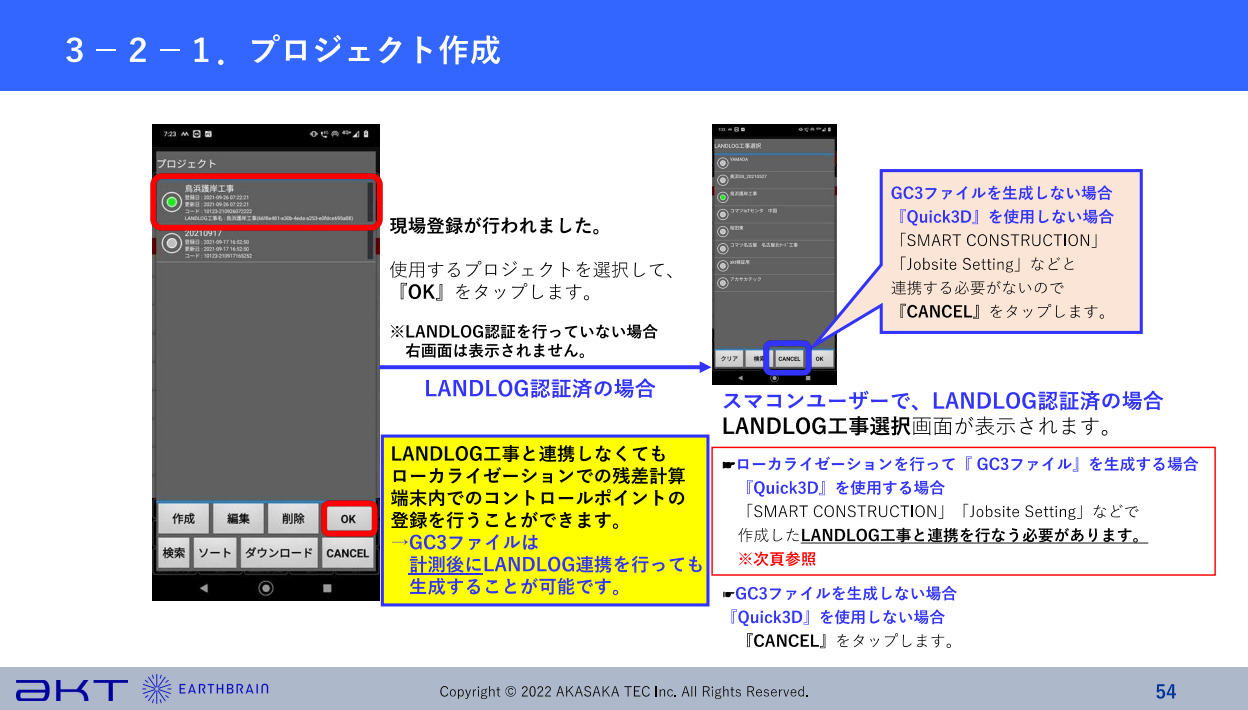
Task: Click the 7:23 clock on left phone
Action: 169,133
